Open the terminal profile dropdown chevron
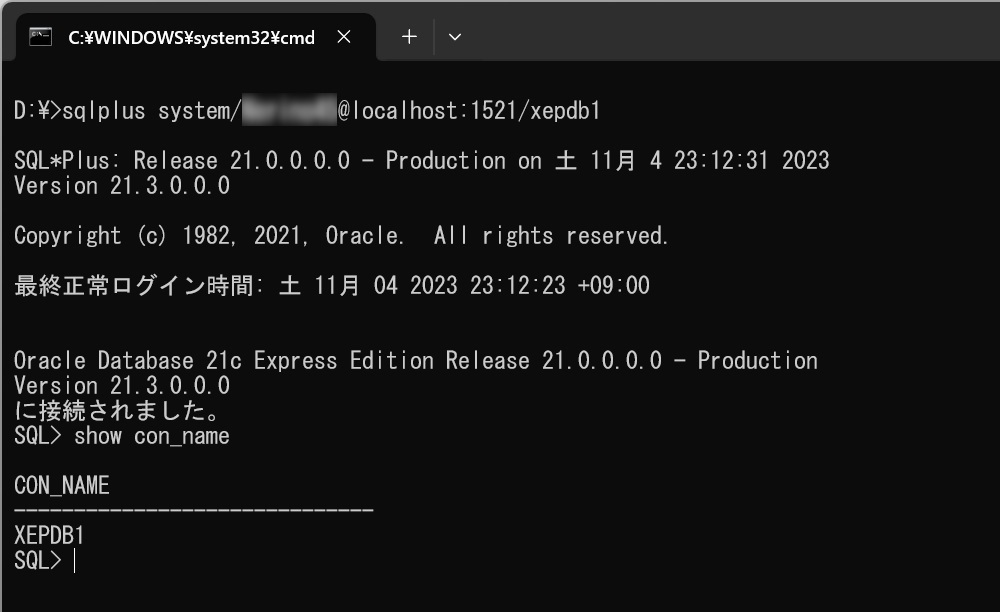 click(455, 36)
